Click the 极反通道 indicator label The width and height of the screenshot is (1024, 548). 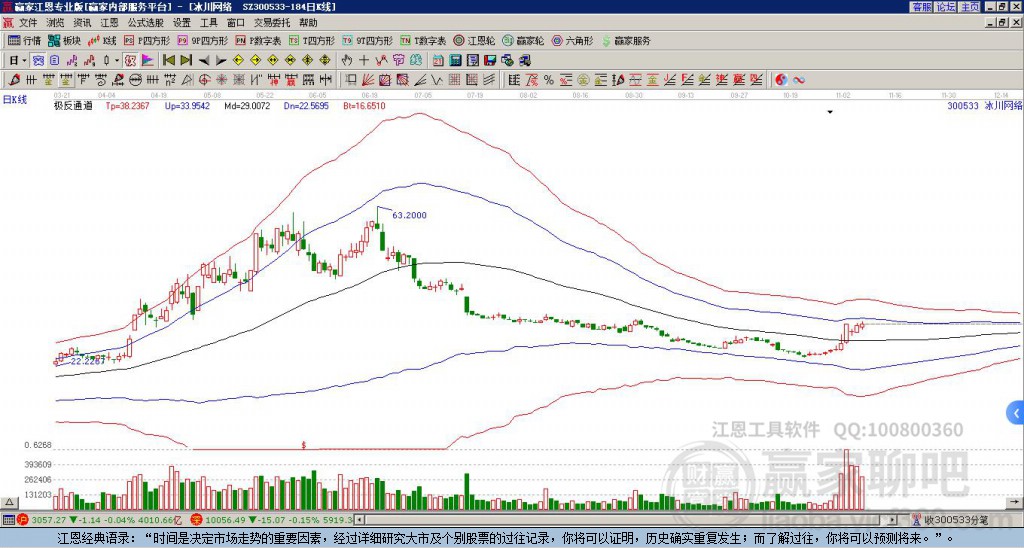pyautogui.click(x=72, y=105)
